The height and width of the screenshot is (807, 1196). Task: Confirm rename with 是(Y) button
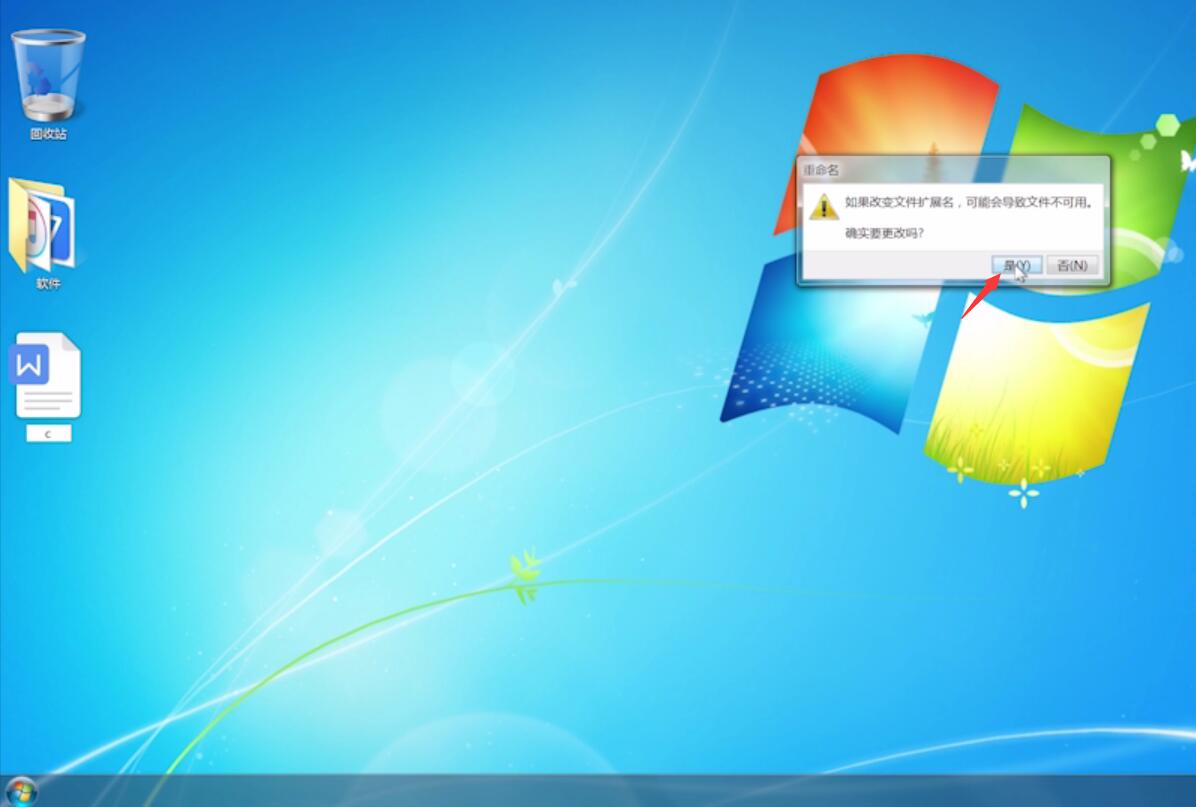[1017, 265]
